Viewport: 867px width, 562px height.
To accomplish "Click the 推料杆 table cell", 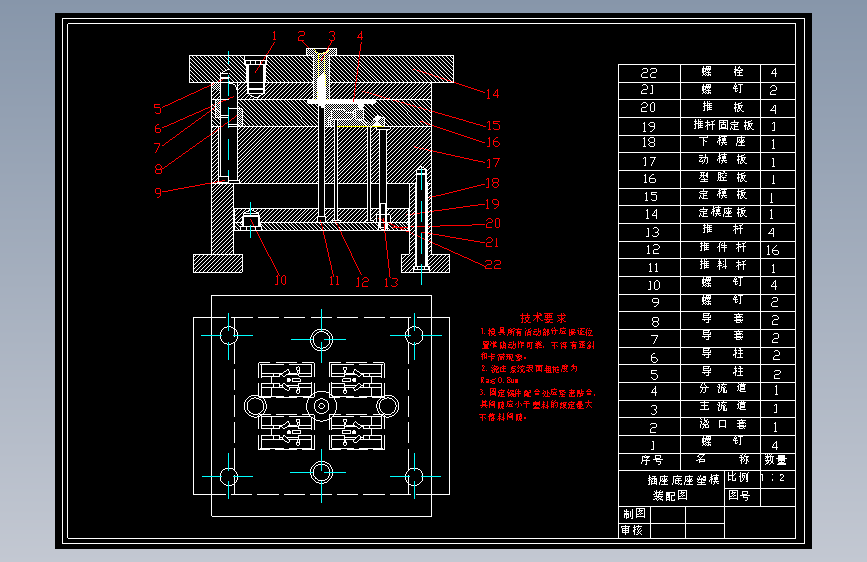I will tap(720, 267).
